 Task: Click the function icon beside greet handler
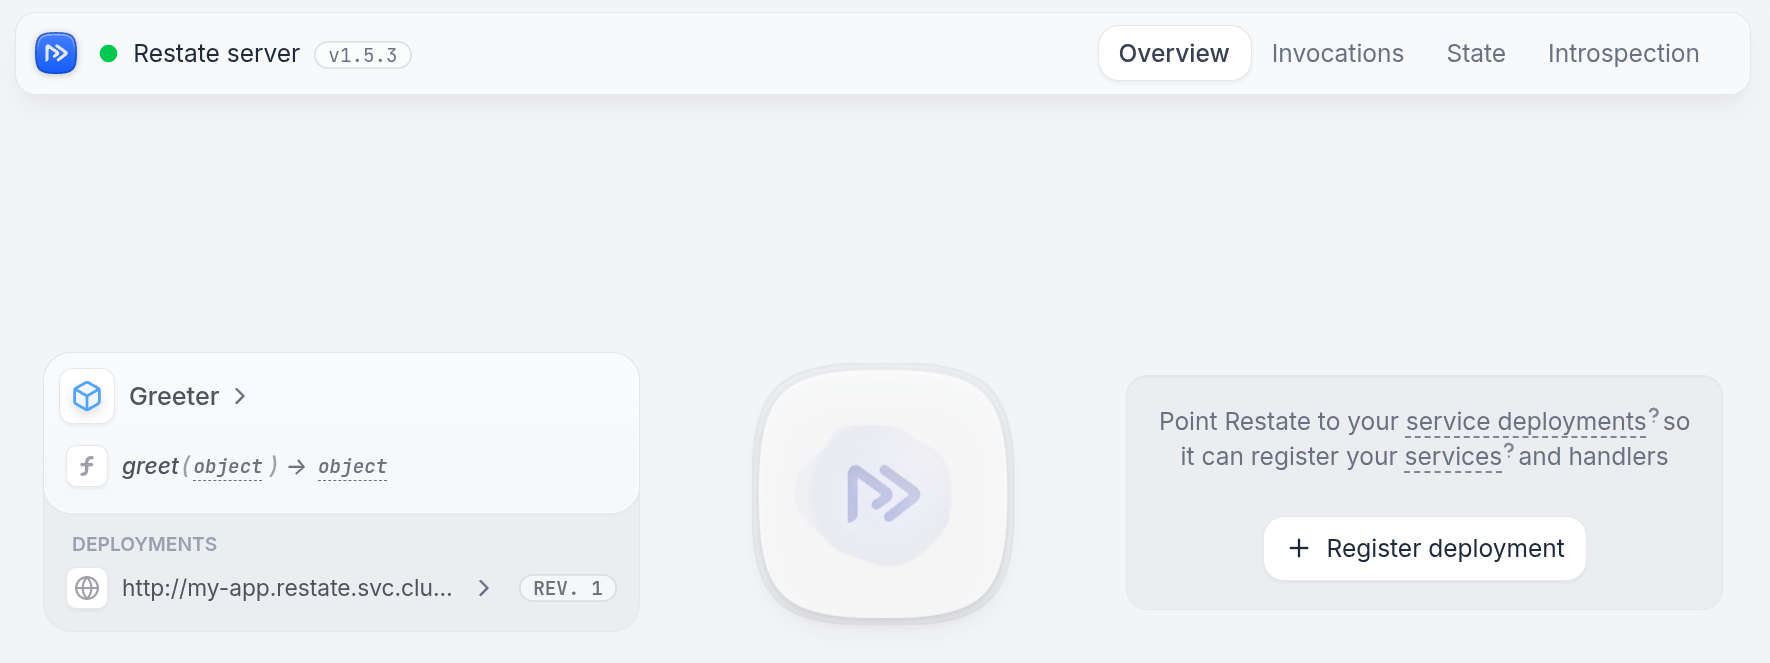click(x=87, y=466)
